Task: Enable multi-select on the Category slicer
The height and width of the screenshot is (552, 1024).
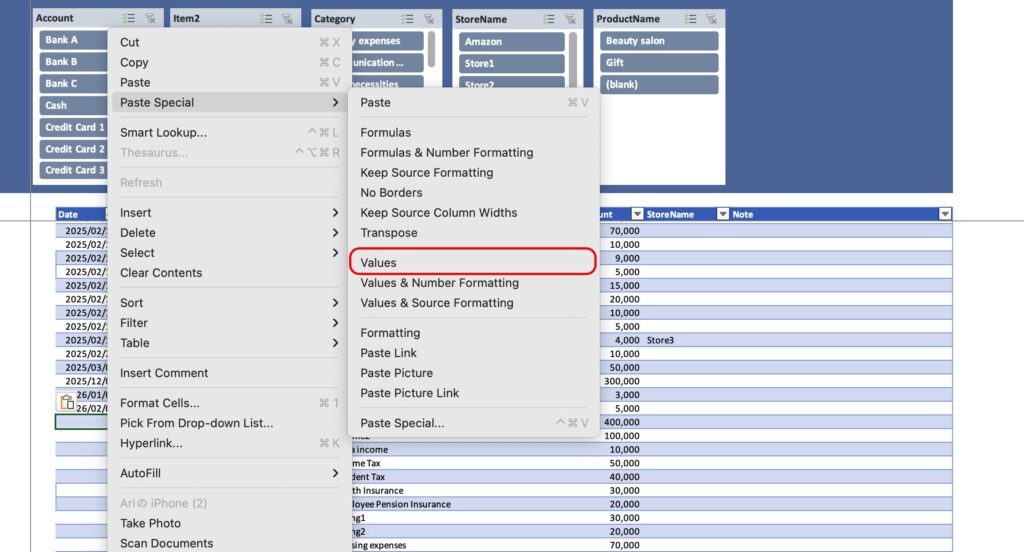Action: click(408, 18)
